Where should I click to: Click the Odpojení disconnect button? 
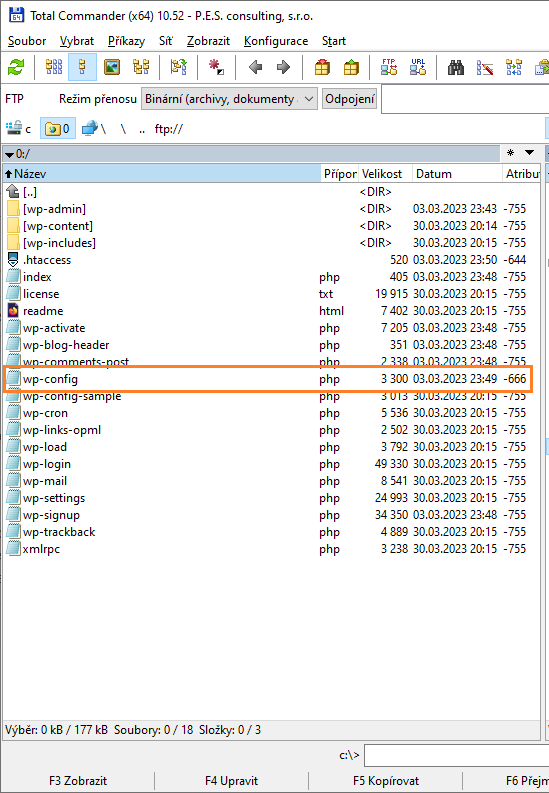(x=350, y=99)
